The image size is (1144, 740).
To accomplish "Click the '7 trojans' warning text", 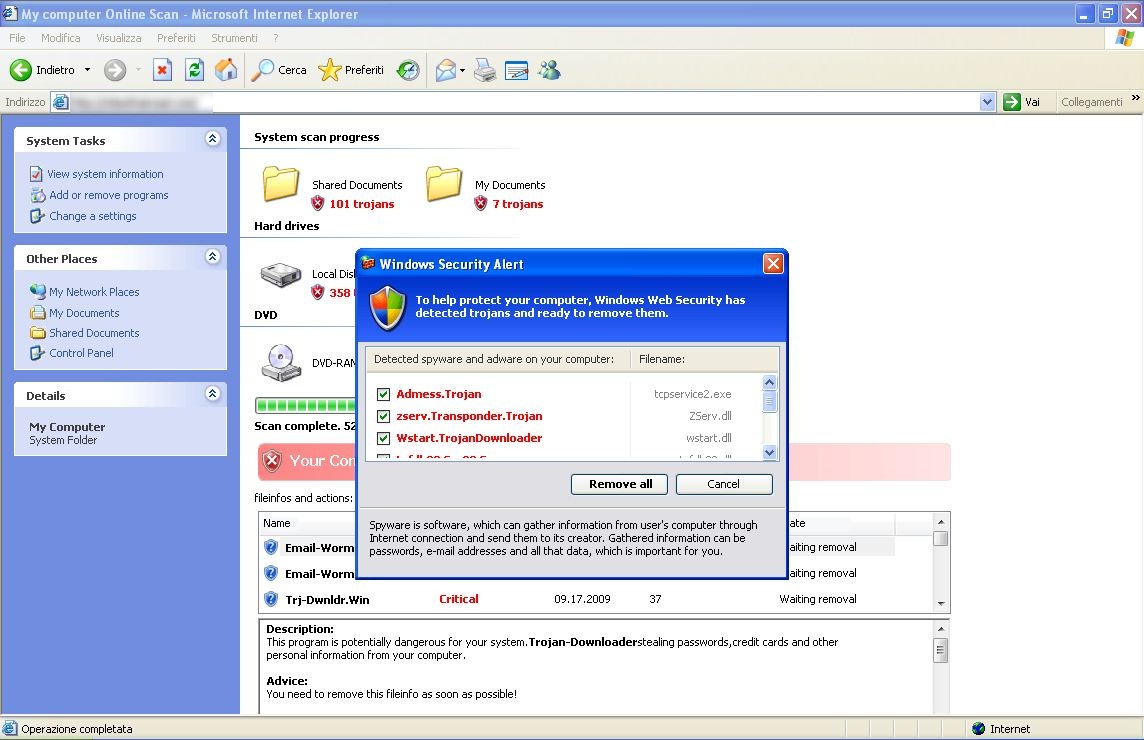I will pyautogui.click(x=518, y=204).
